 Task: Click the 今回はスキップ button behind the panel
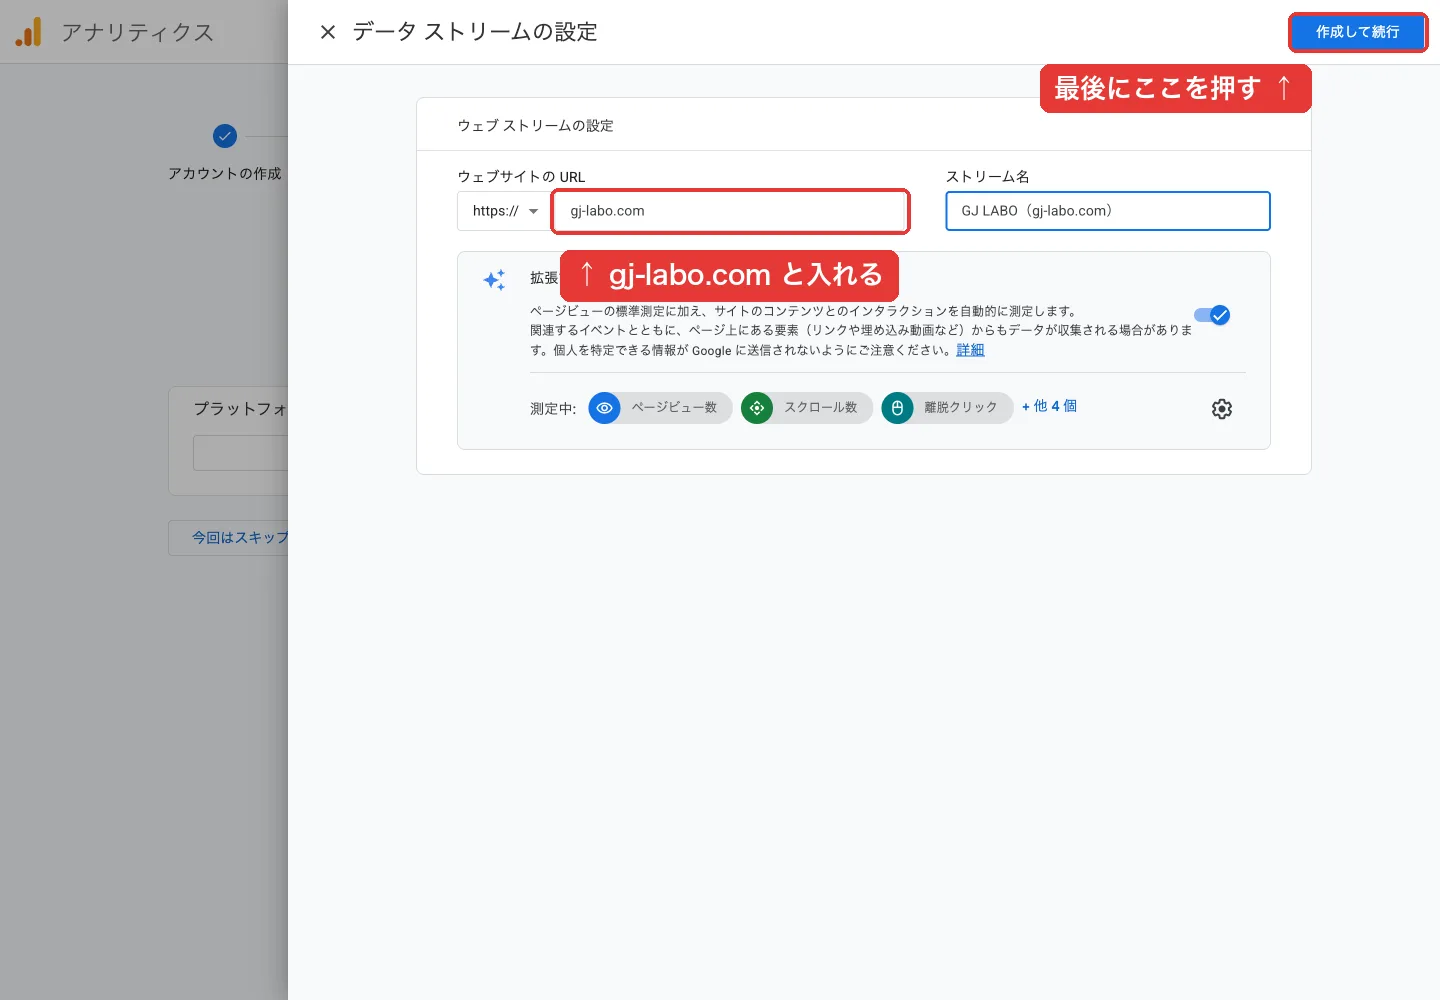coord(228,538)
